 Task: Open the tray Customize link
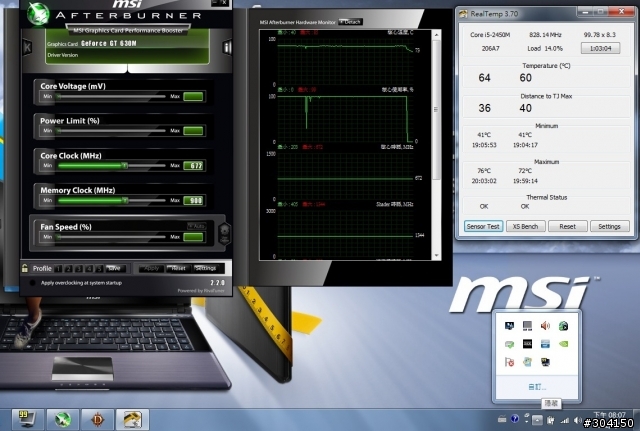(x=537, y=387)
